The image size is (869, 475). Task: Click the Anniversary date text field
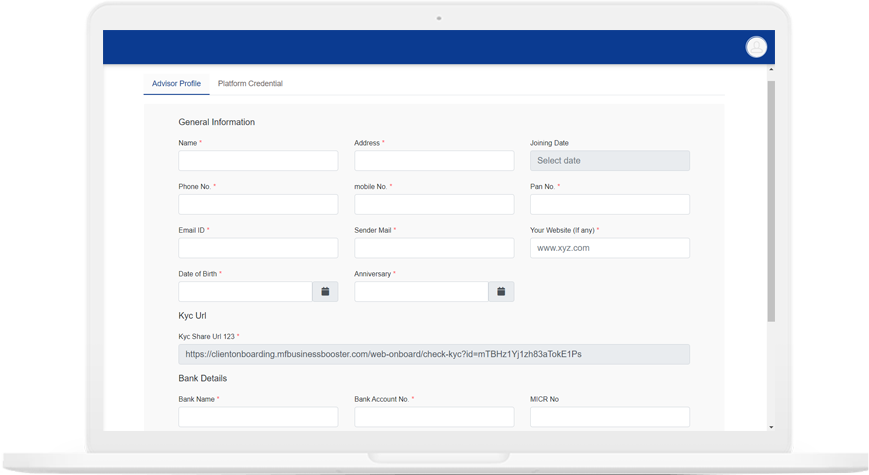(x=421, y=292)
